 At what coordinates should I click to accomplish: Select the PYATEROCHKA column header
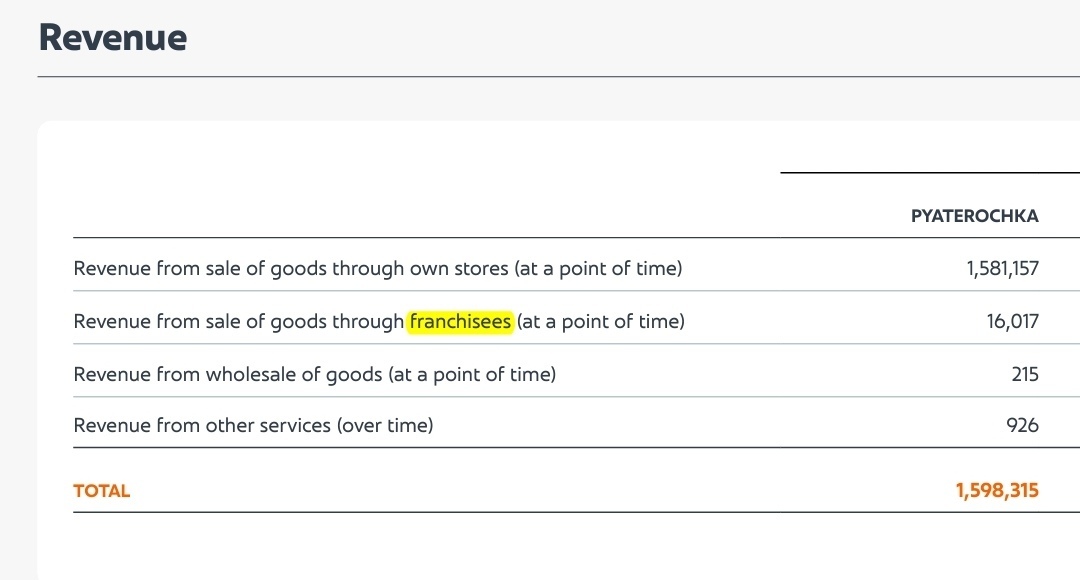pos(974,216)
